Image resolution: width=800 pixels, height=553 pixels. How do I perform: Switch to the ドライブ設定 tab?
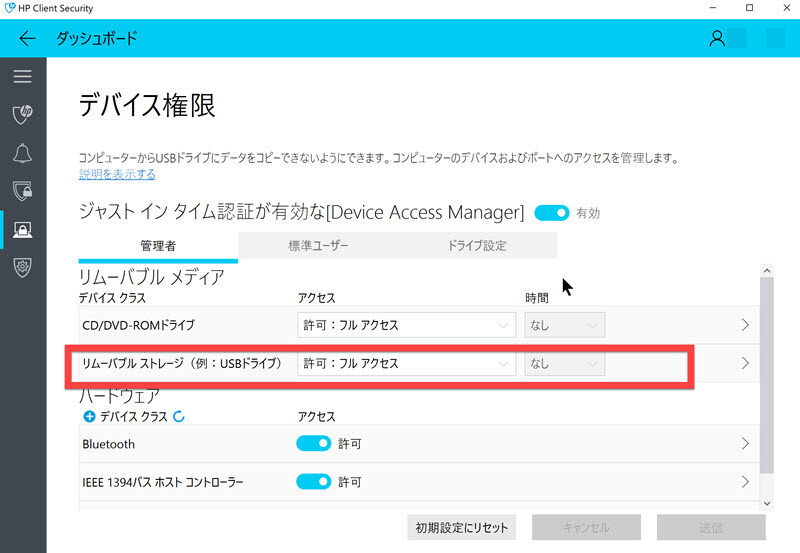coord(477,246)
